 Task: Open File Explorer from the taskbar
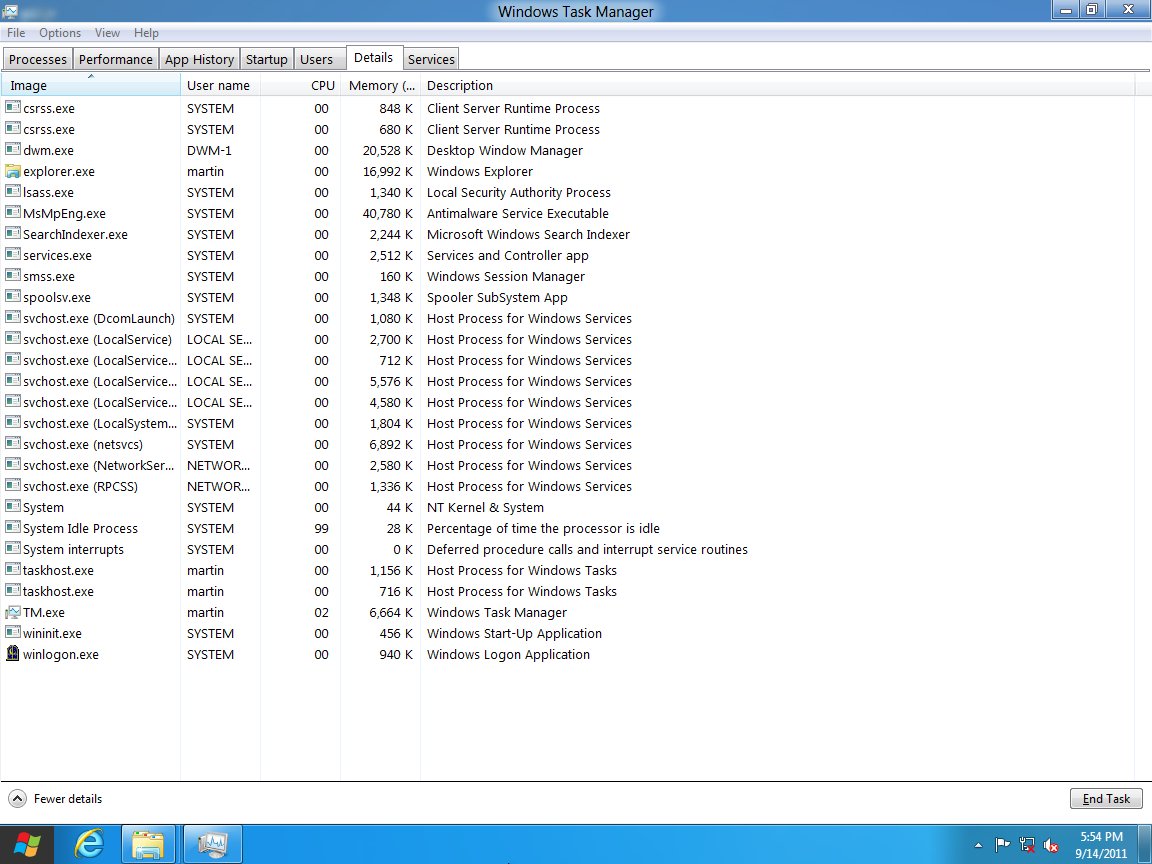click(x=148, y=844)
